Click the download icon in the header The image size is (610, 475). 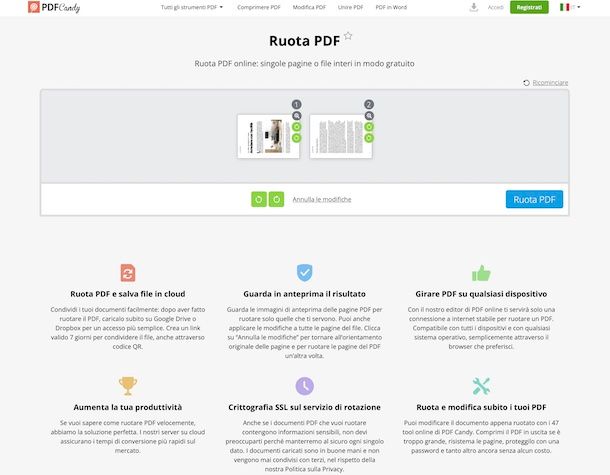pos(473,7)
